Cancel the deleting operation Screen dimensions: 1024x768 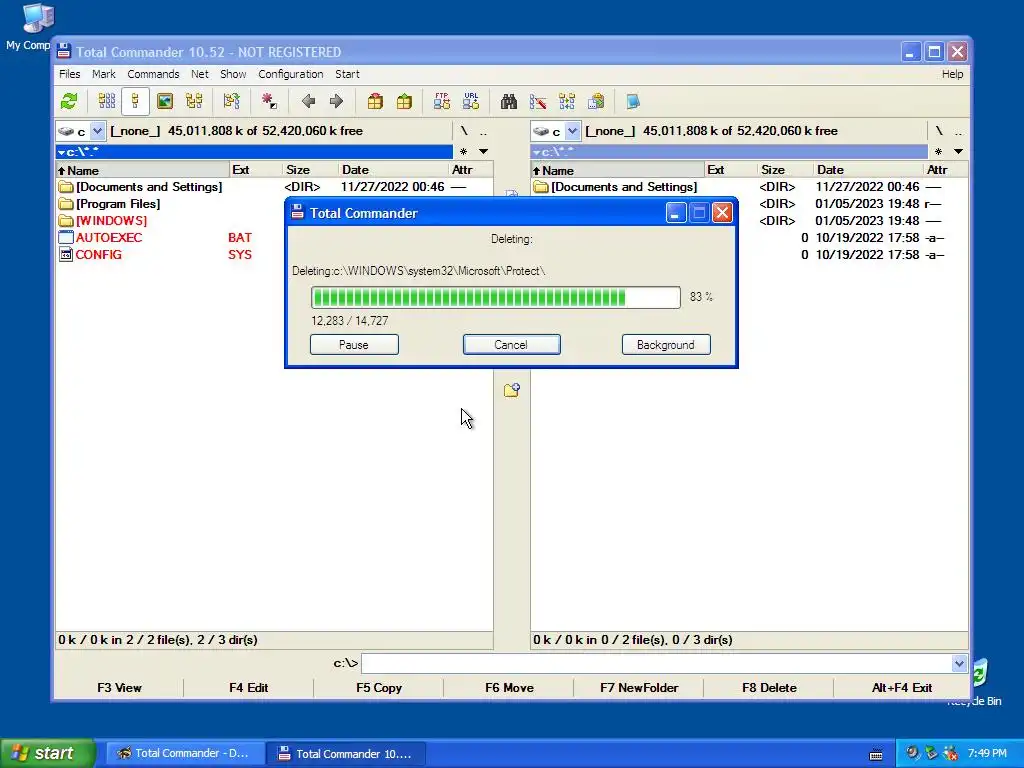coord(511,345)
